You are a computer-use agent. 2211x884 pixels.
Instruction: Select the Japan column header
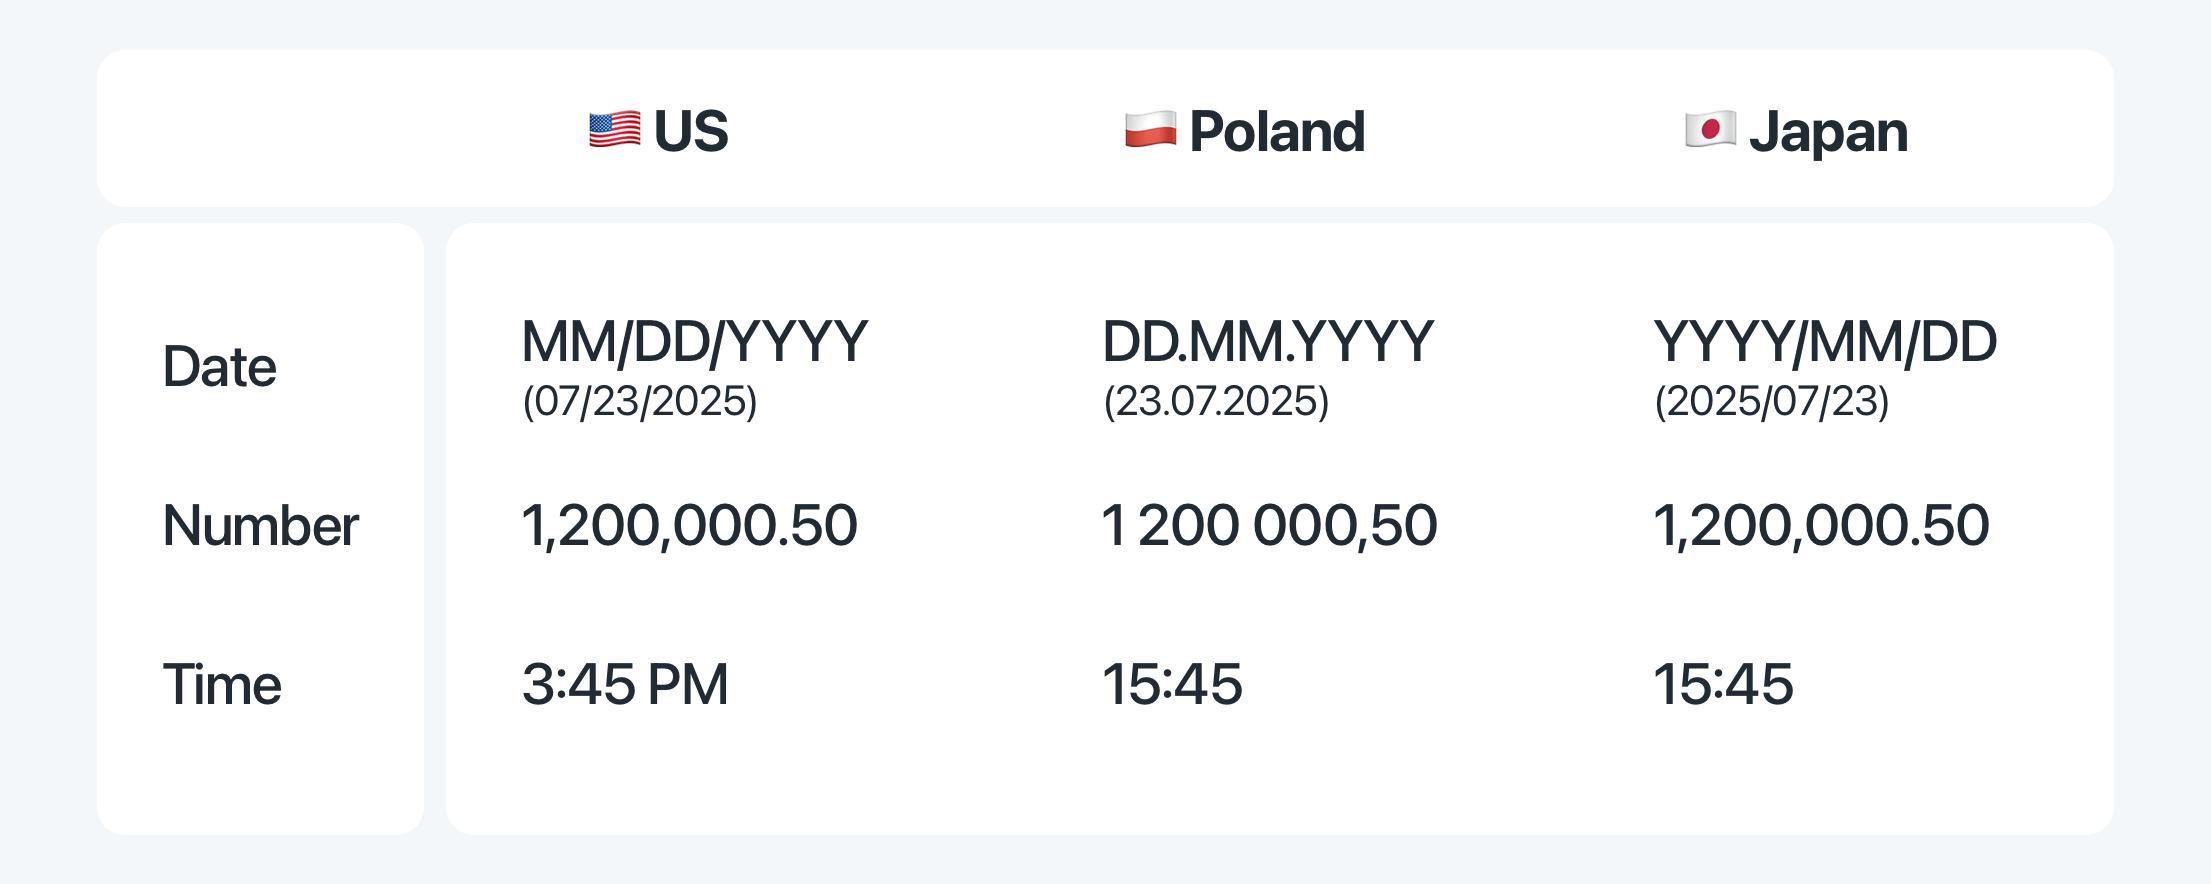1797,132
